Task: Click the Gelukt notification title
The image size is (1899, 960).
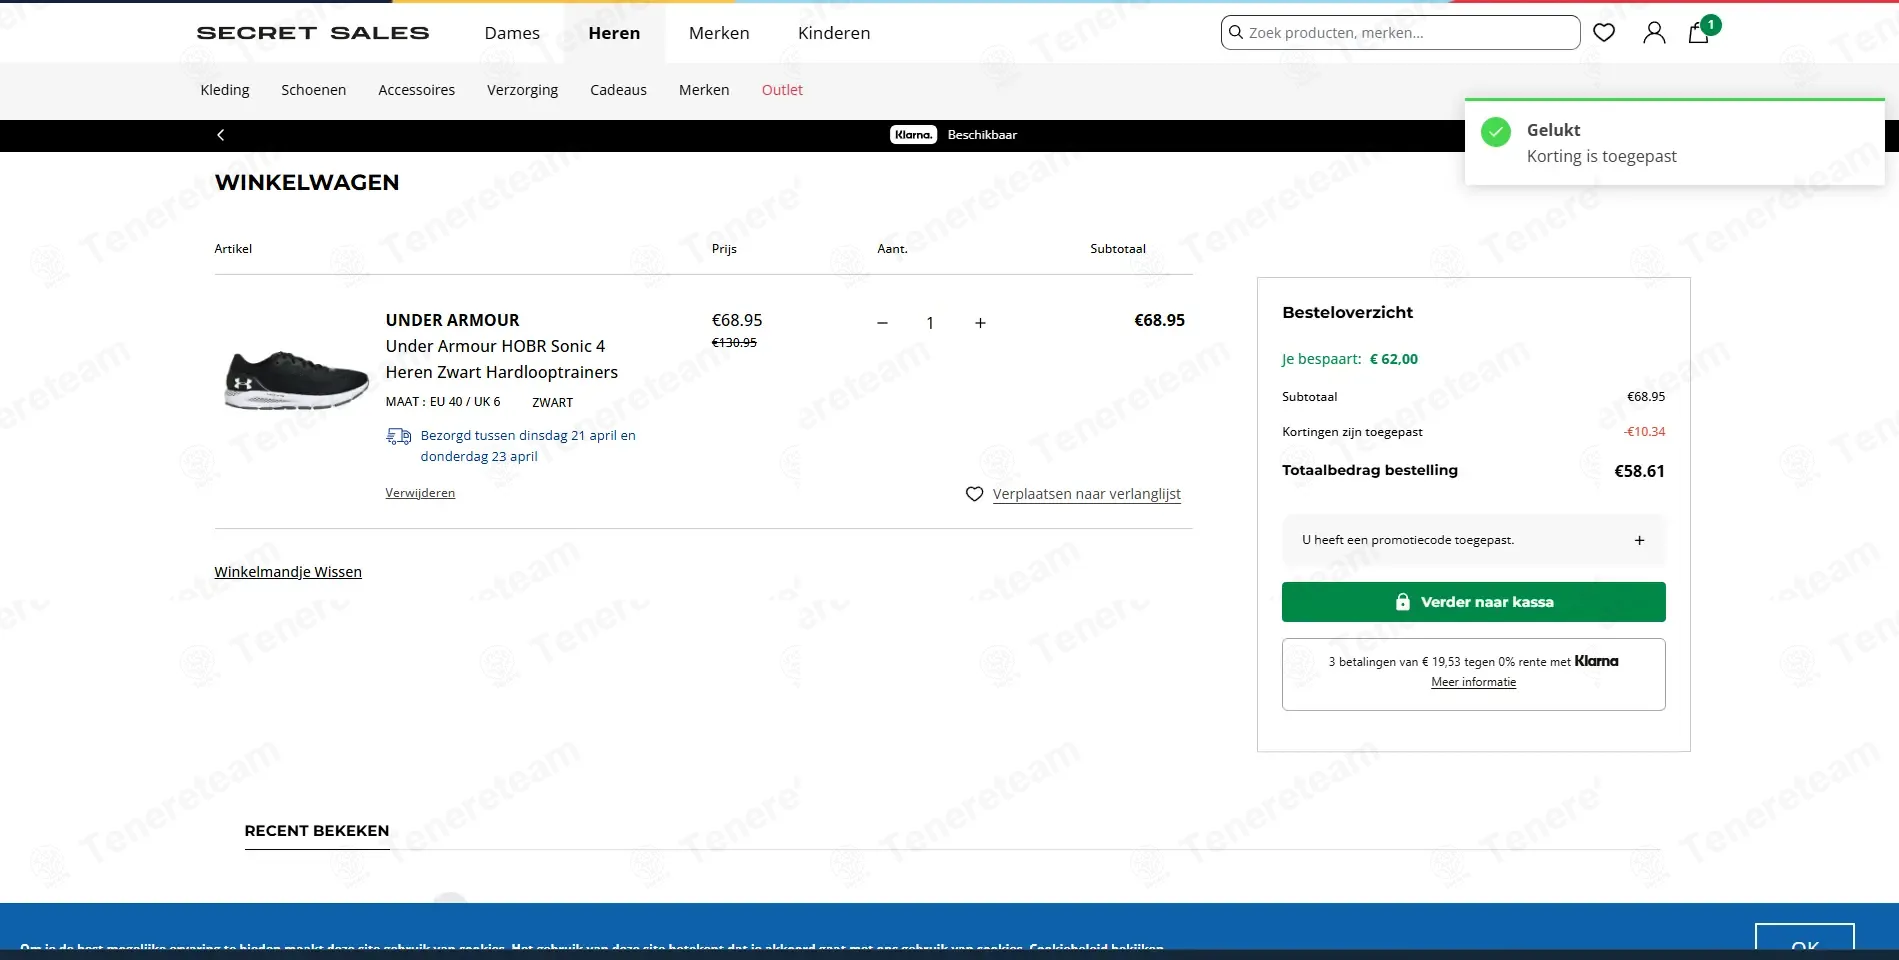Action: [1553, 130]
